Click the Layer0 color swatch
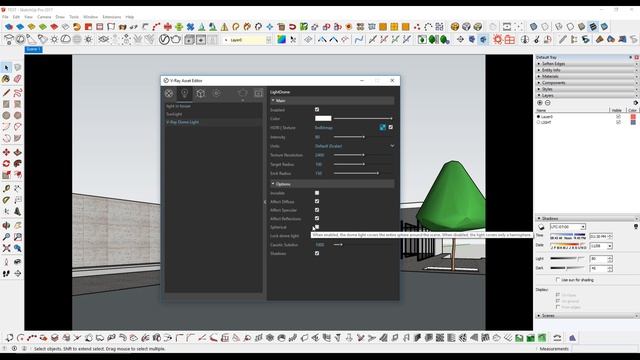 [x=633, y=117]
